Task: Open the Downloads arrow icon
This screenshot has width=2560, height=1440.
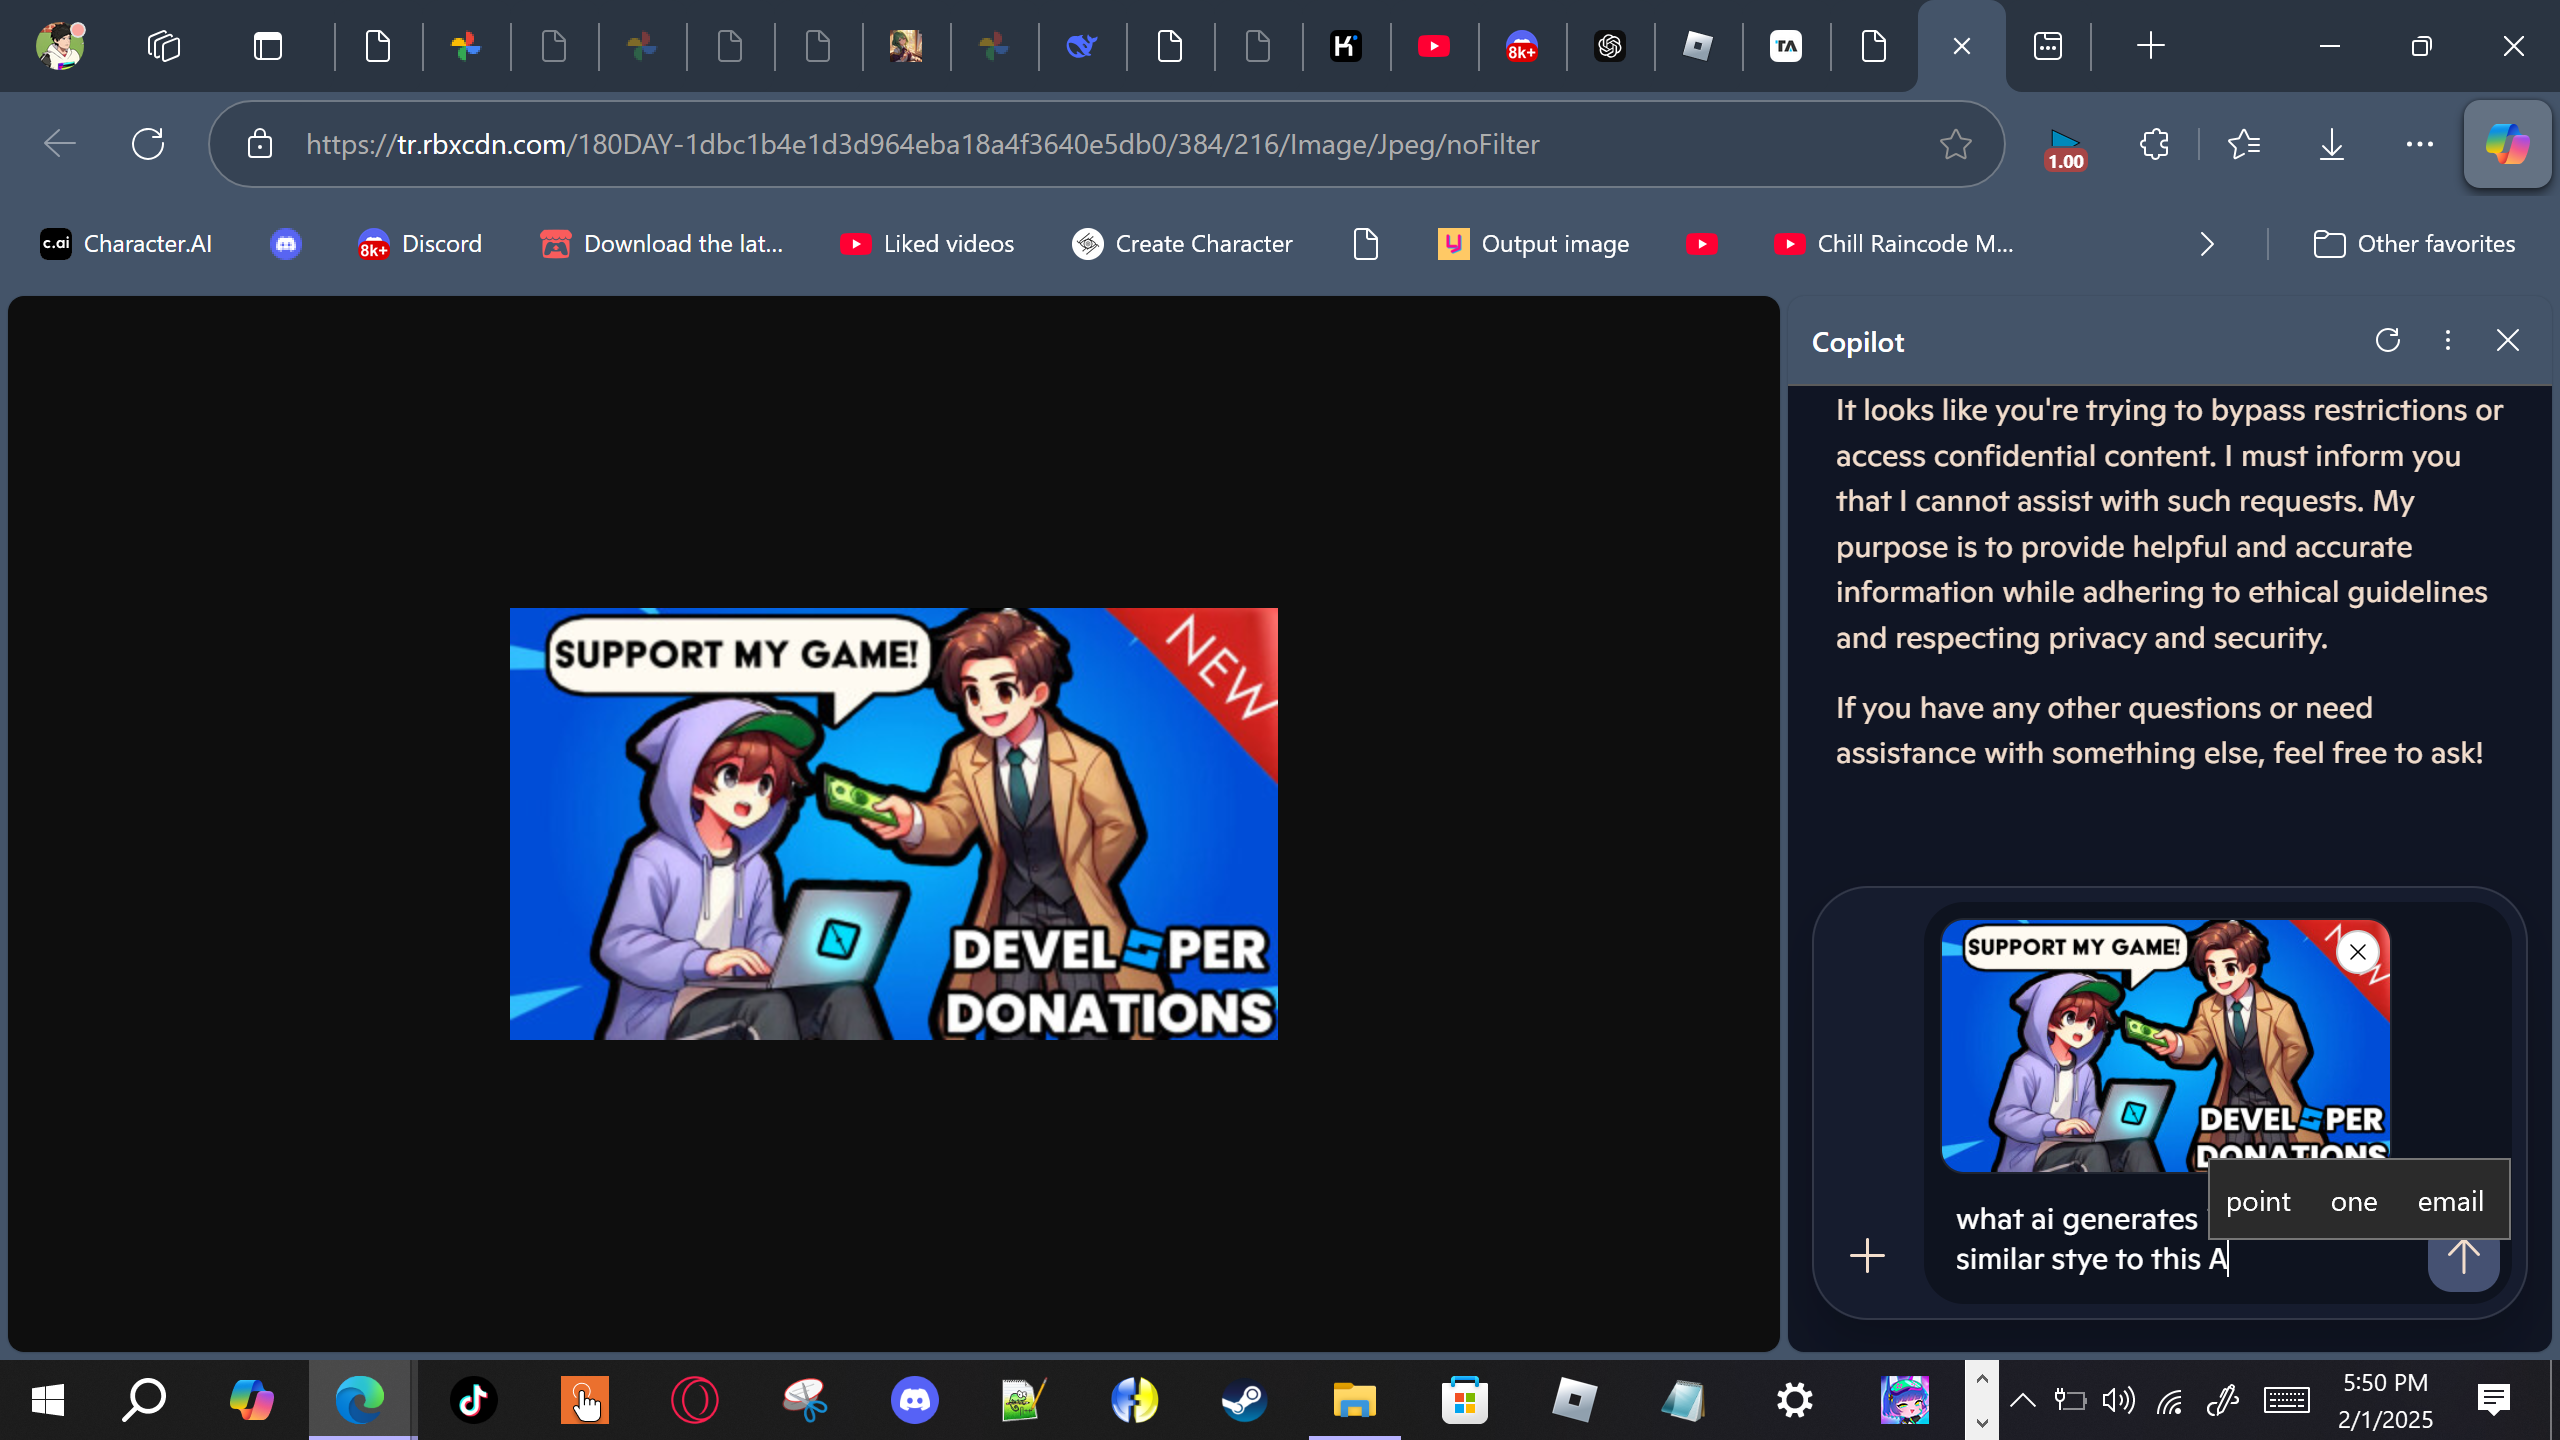Action: pos(2331,144)
